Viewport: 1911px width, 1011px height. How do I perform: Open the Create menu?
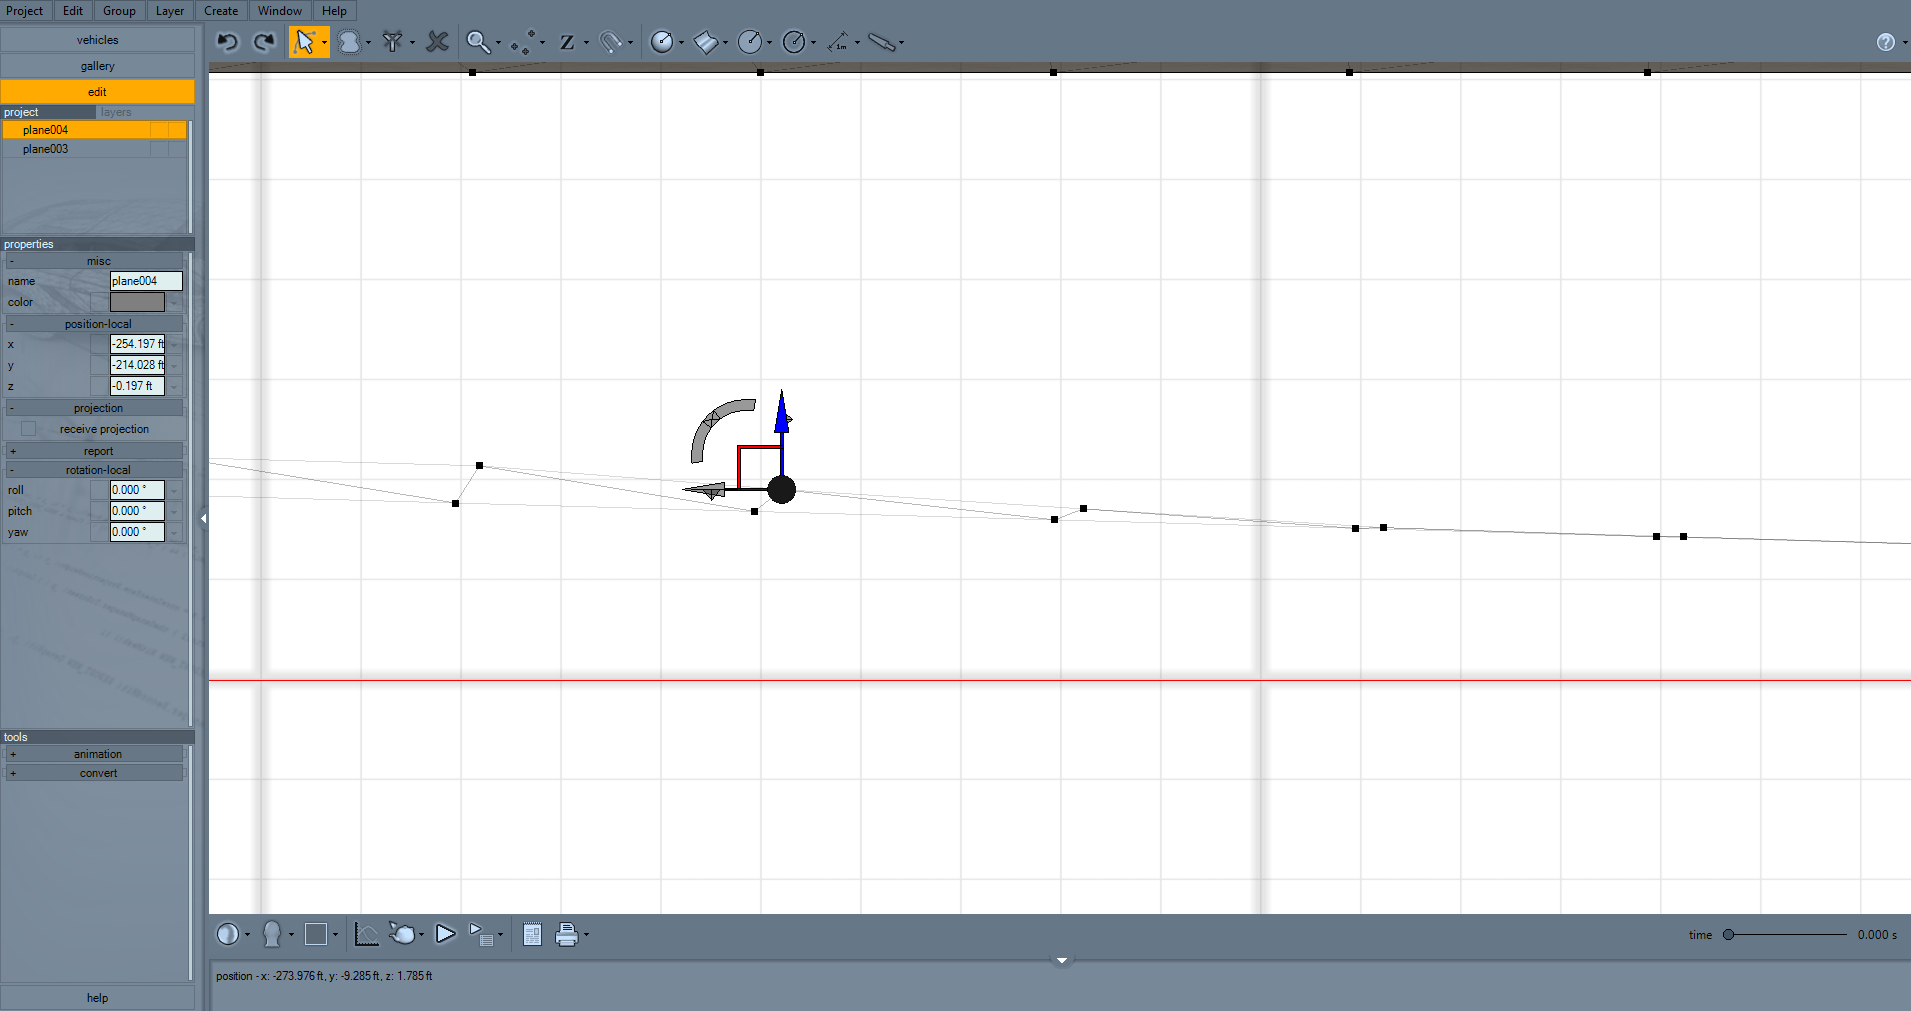(x=221, y=11)
